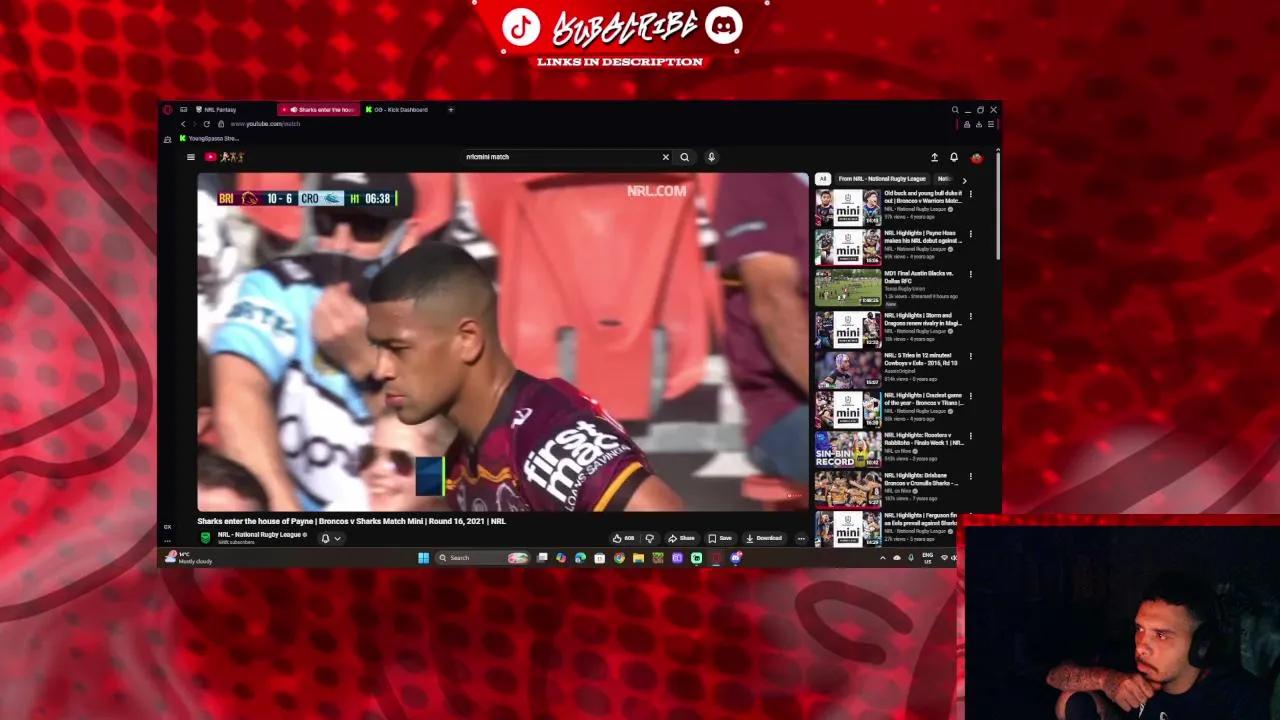The width and height of the screenshot is (1280, 720).
Task: Open options for 'Roosters v Rabbitohs' video
Action: [970, 436]
